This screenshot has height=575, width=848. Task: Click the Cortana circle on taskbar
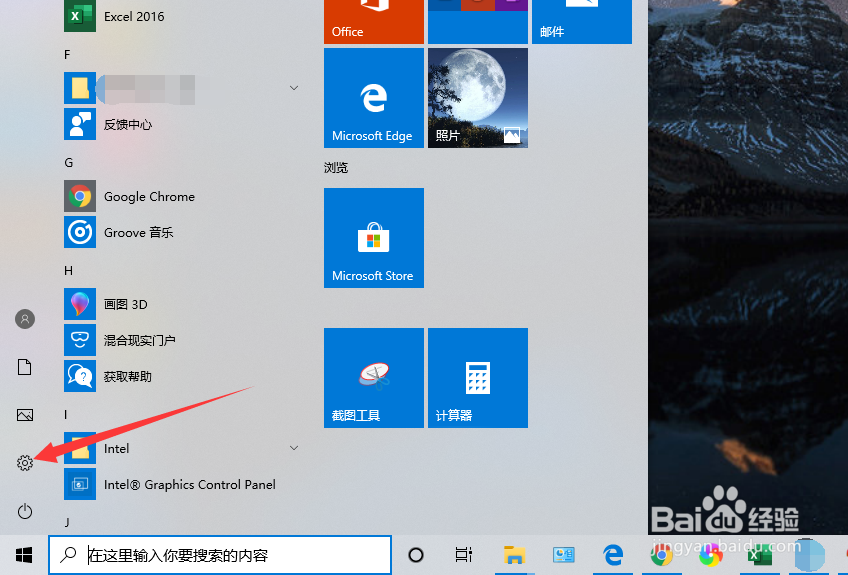415,555
